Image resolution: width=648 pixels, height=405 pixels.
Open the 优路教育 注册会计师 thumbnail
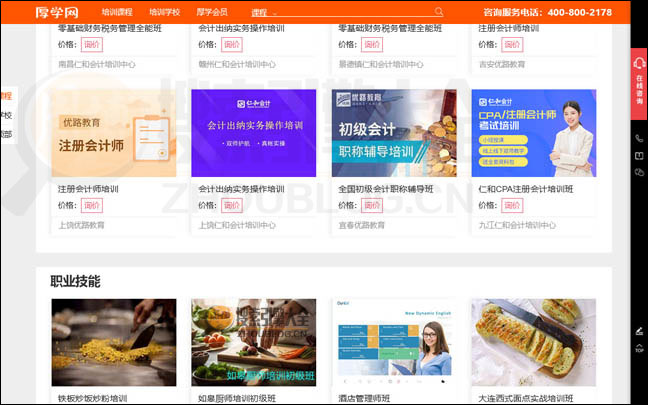tap(114, 133)
